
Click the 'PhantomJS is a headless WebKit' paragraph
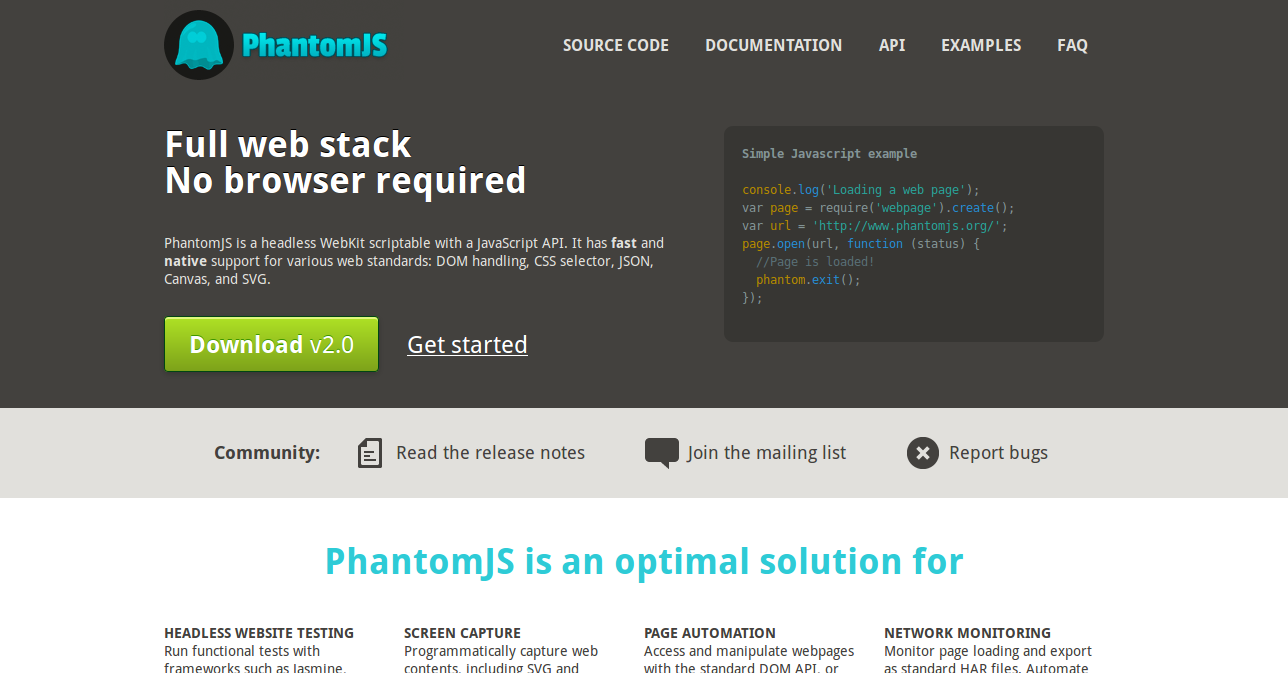(414, 261)
